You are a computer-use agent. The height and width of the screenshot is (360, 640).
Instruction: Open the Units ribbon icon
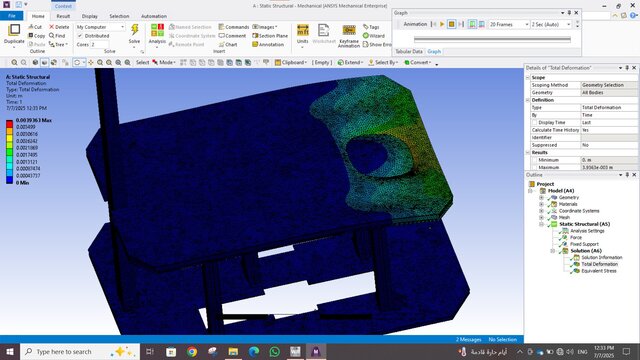click(x=302, y=30)
